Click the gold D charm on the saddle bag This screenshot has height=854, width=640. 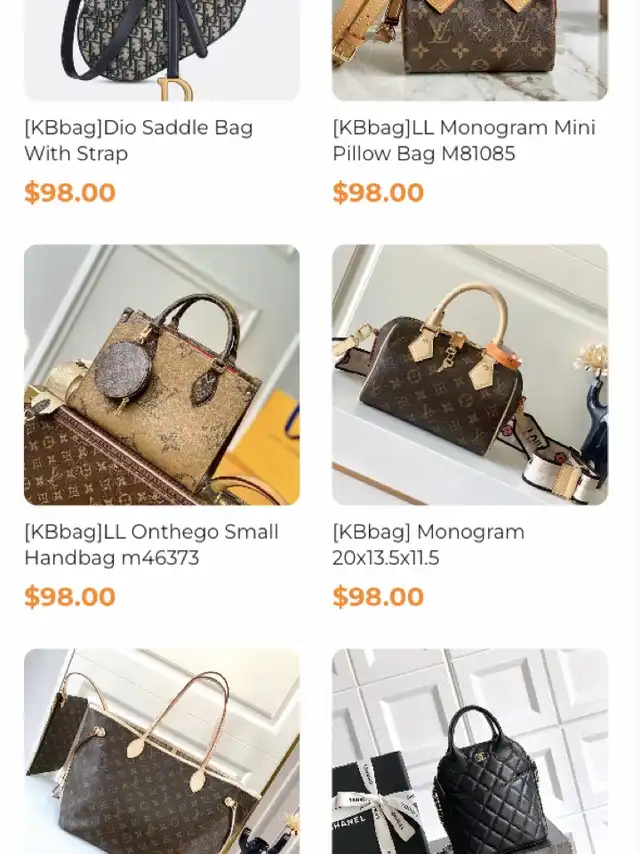point(175,90)
